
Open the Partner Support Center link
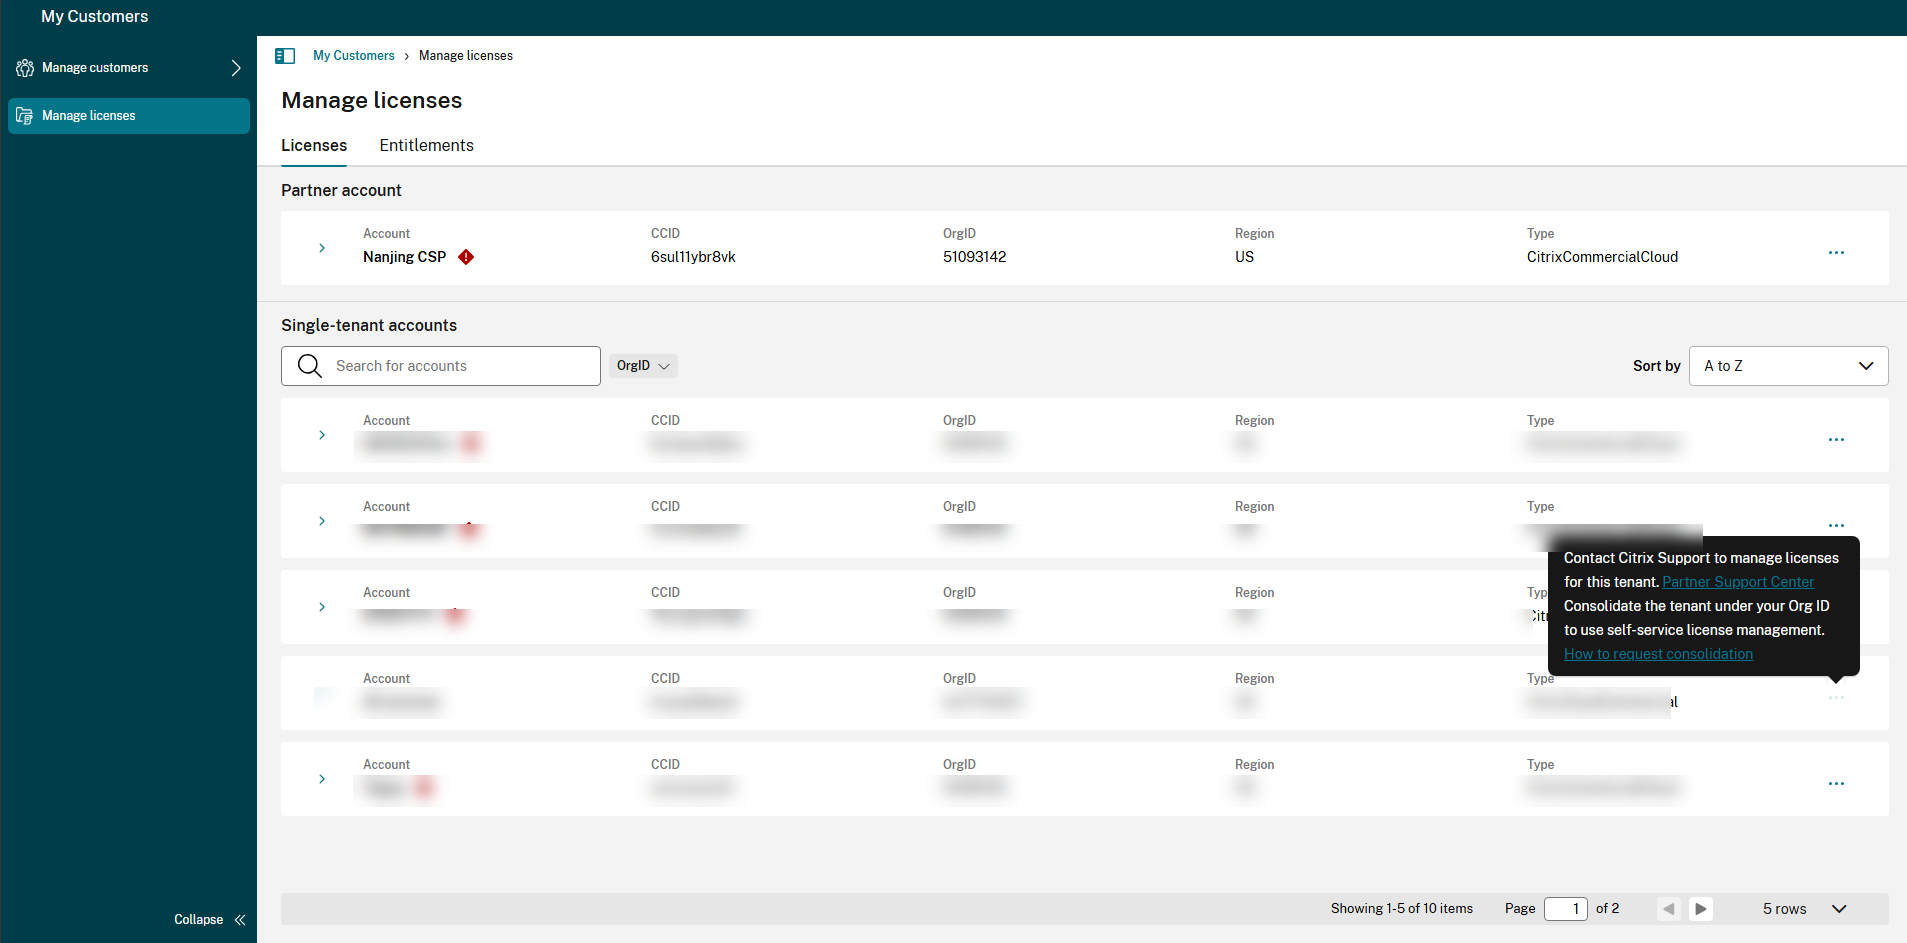pyautogui.click(x=1737, y=581)
